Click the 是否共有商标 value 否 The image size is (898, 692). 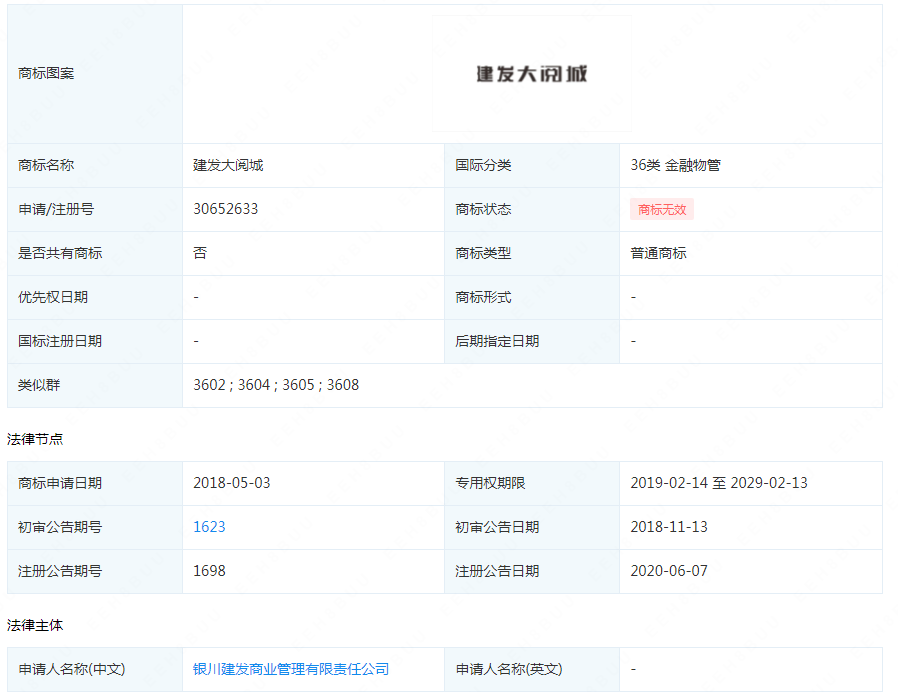coord(200,253)
